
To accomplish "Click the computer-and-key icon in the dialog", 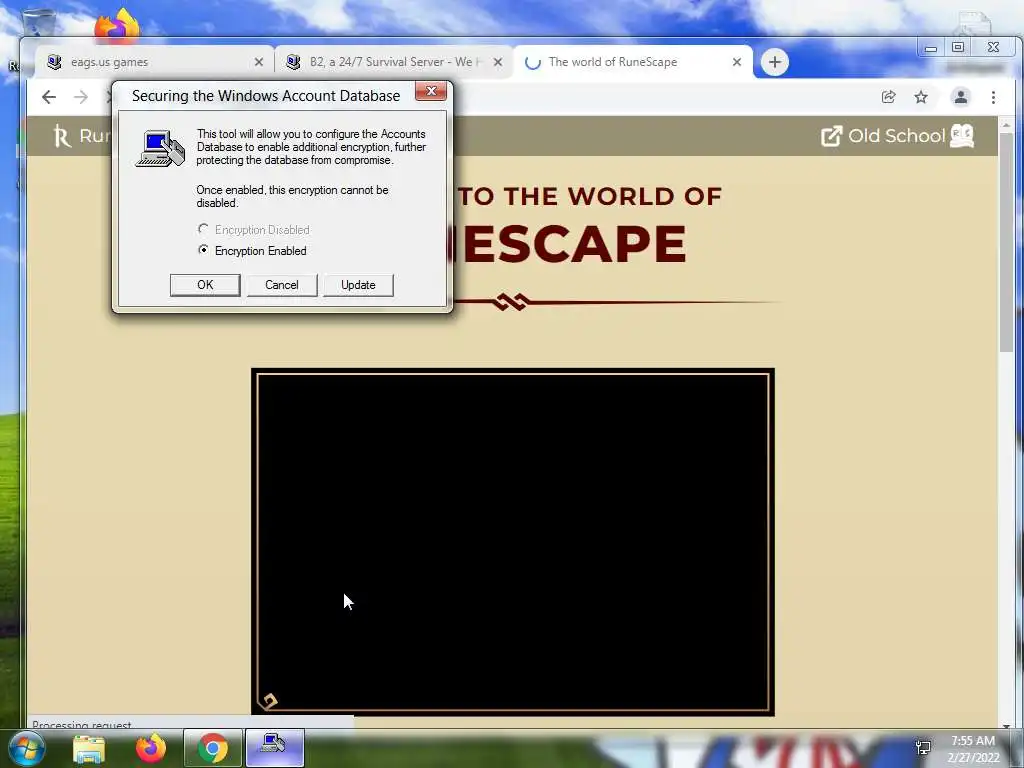I will click(x=161, y=148).
